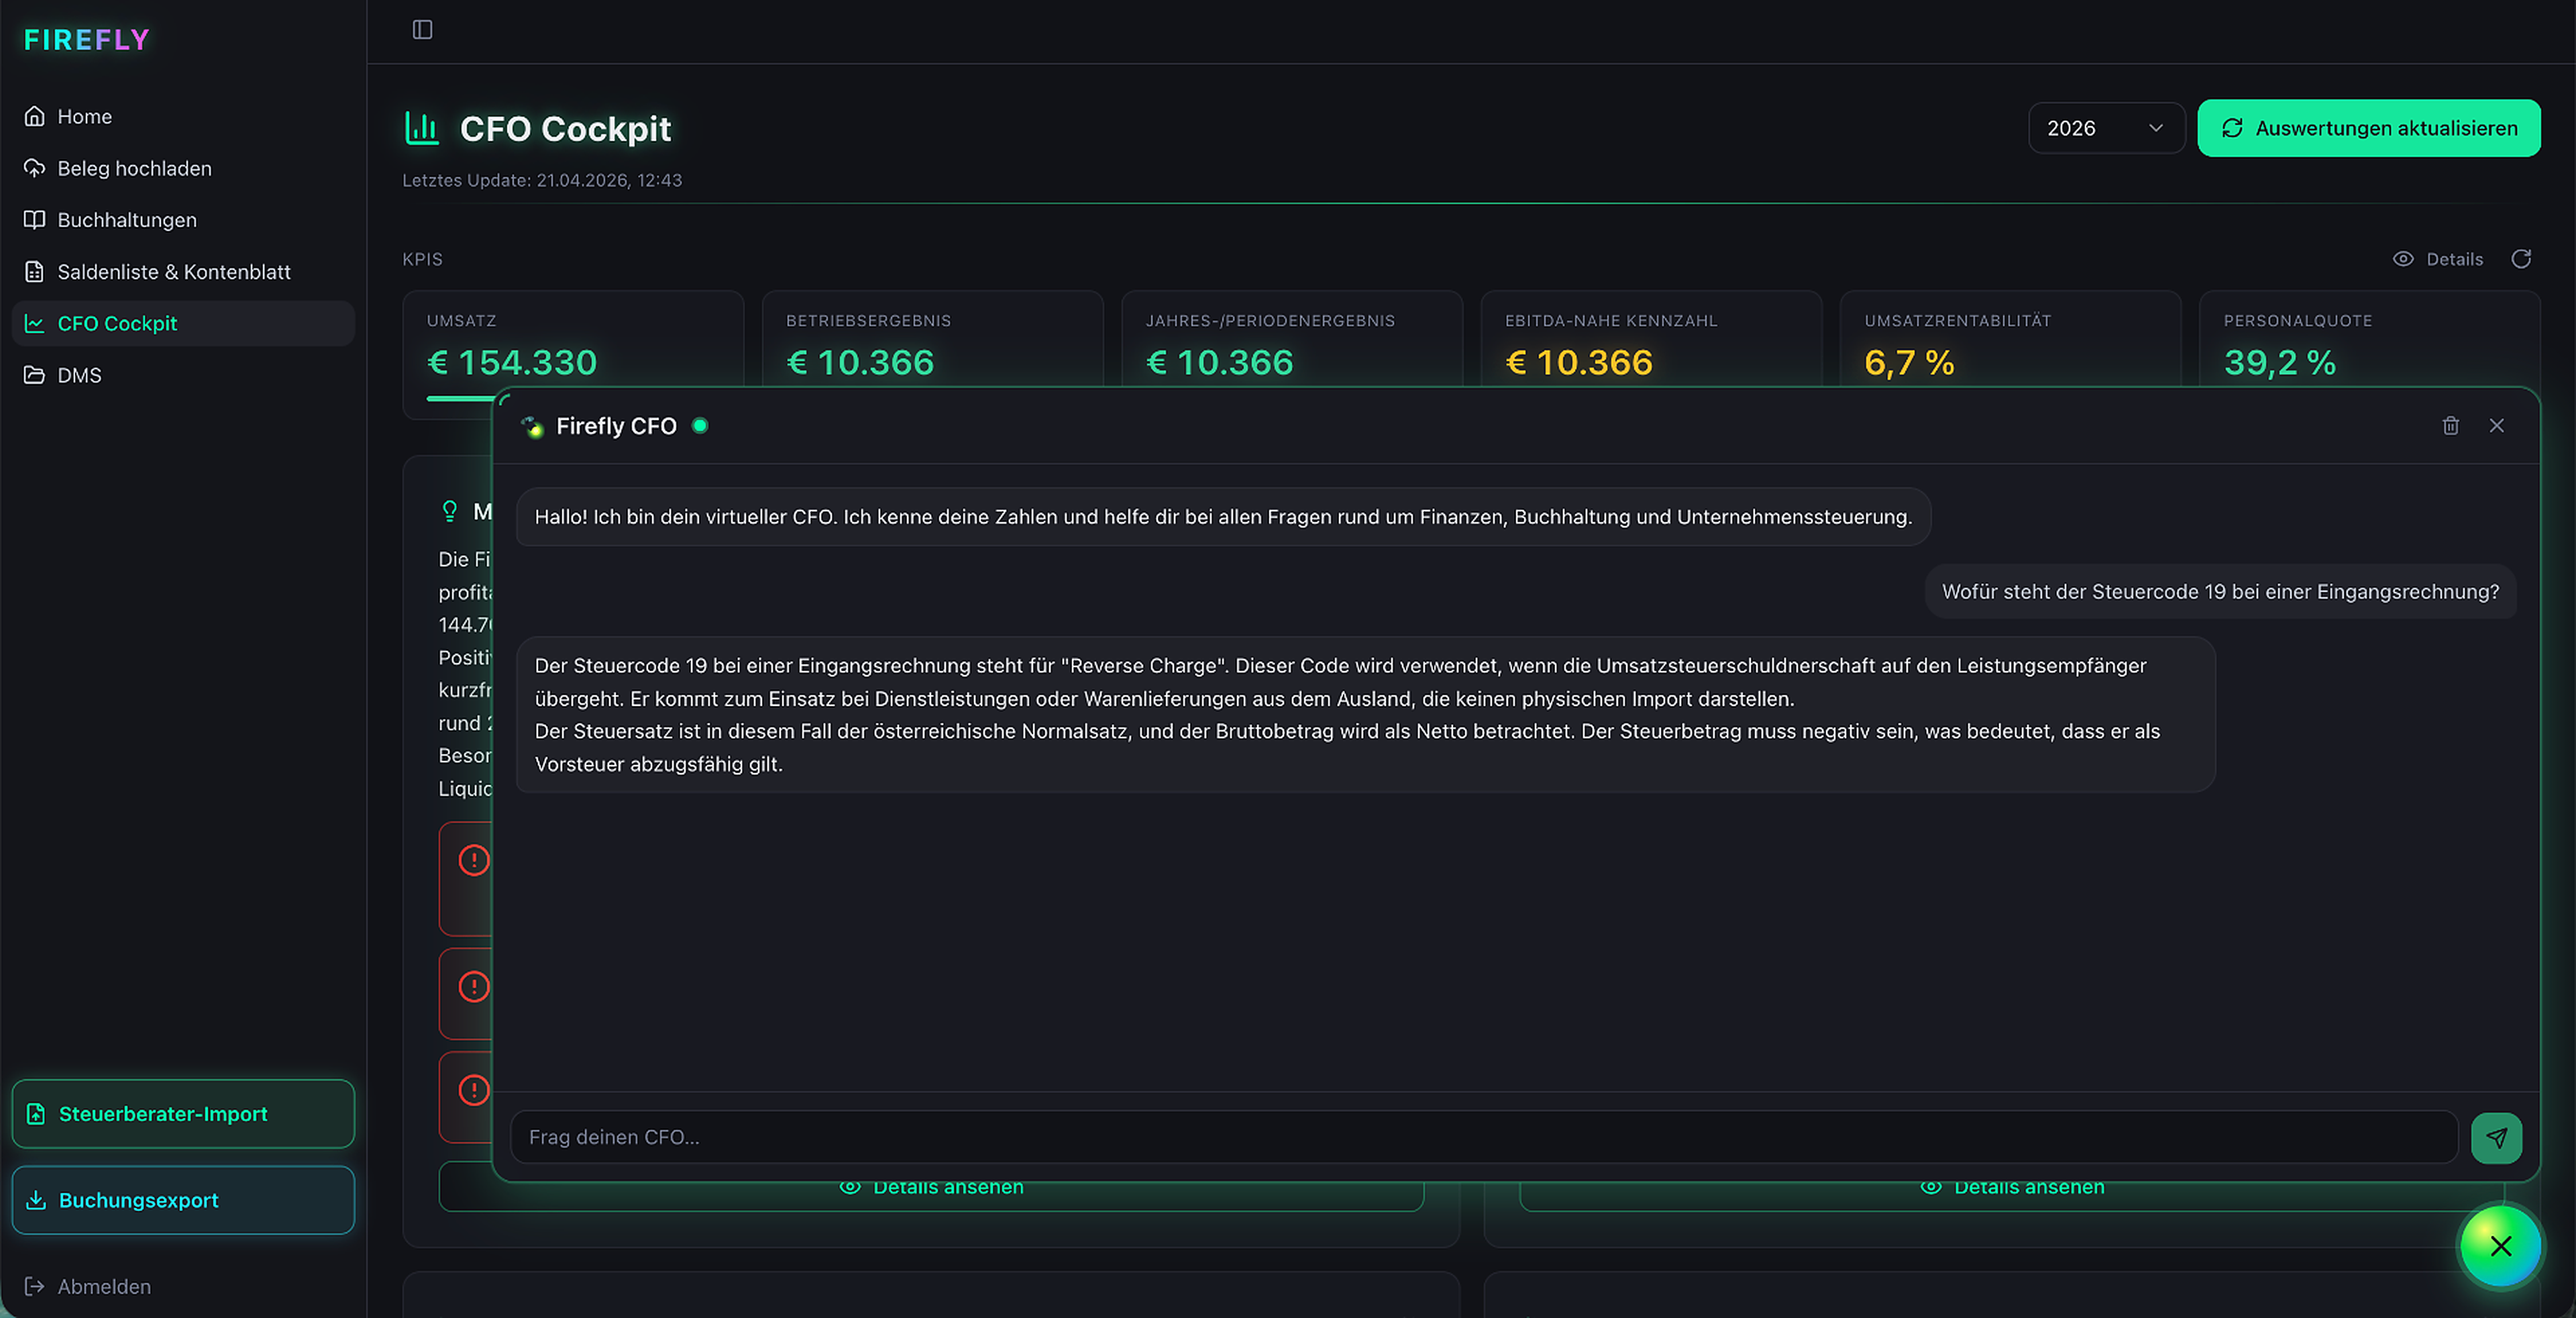2576x1318 pixels.
Task: Click the Letztes Update timestamp
Action: 542,181
